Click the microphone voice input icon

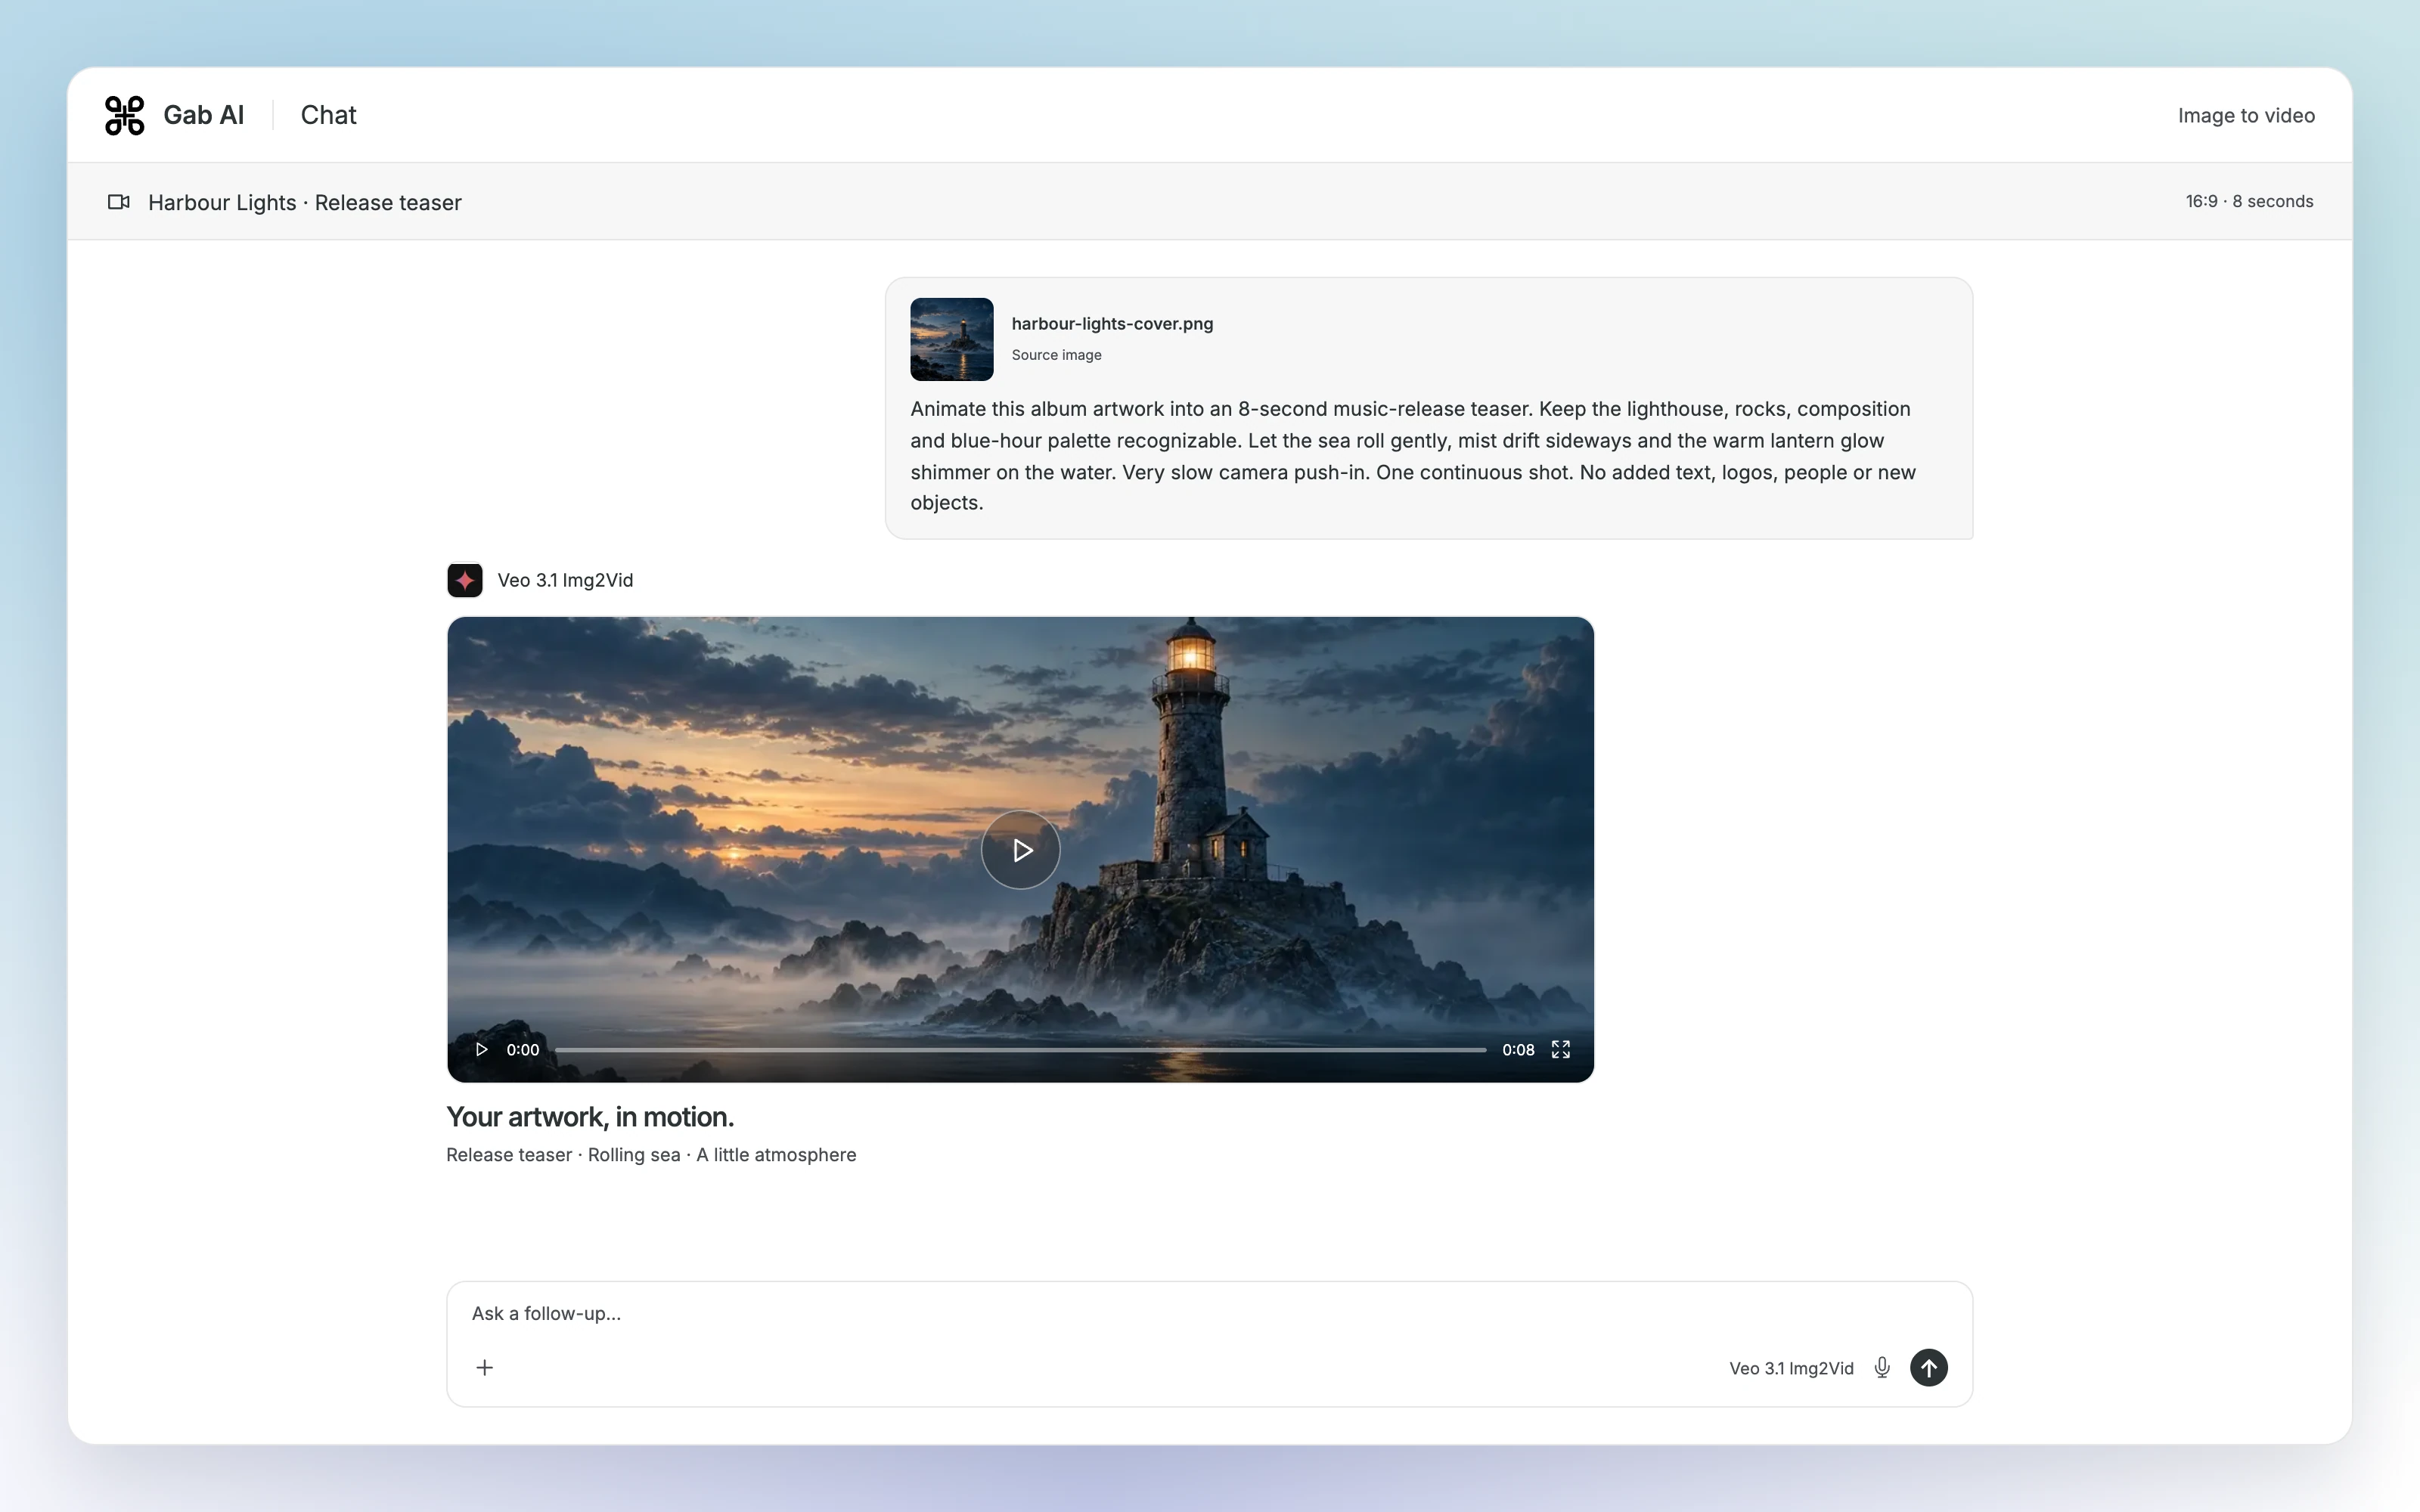click(1881, 1367)
